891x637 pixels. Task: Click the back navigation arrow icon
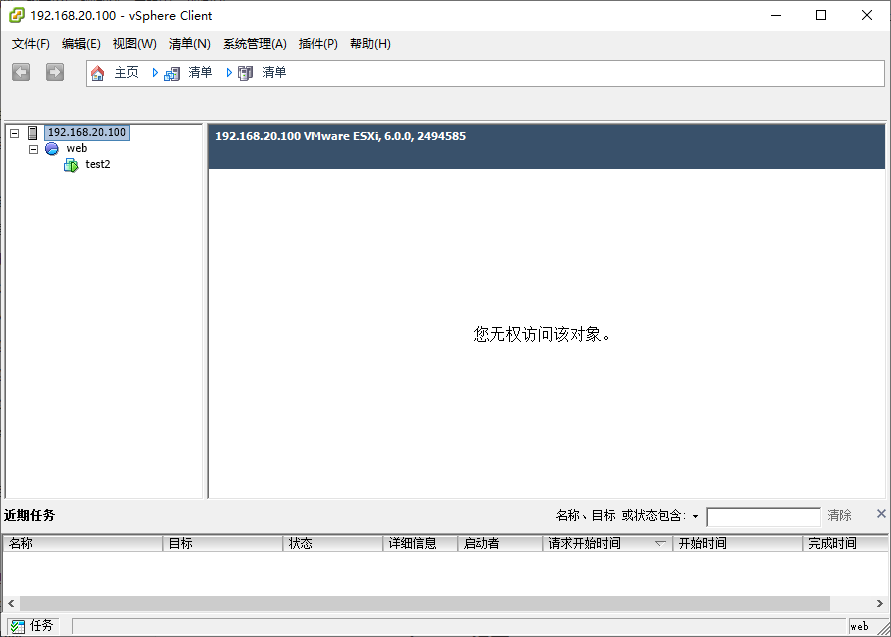point(21,72)
